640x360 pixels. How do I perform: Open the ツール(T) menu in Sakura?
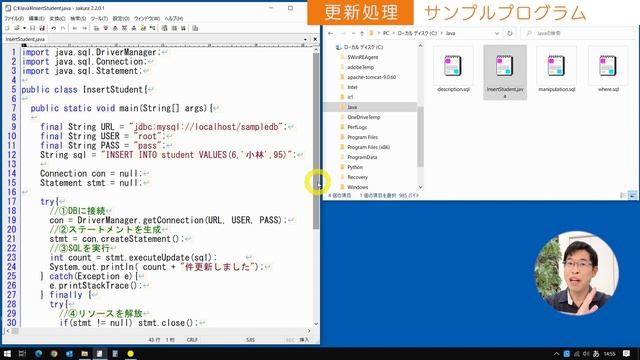pos(99,18)
